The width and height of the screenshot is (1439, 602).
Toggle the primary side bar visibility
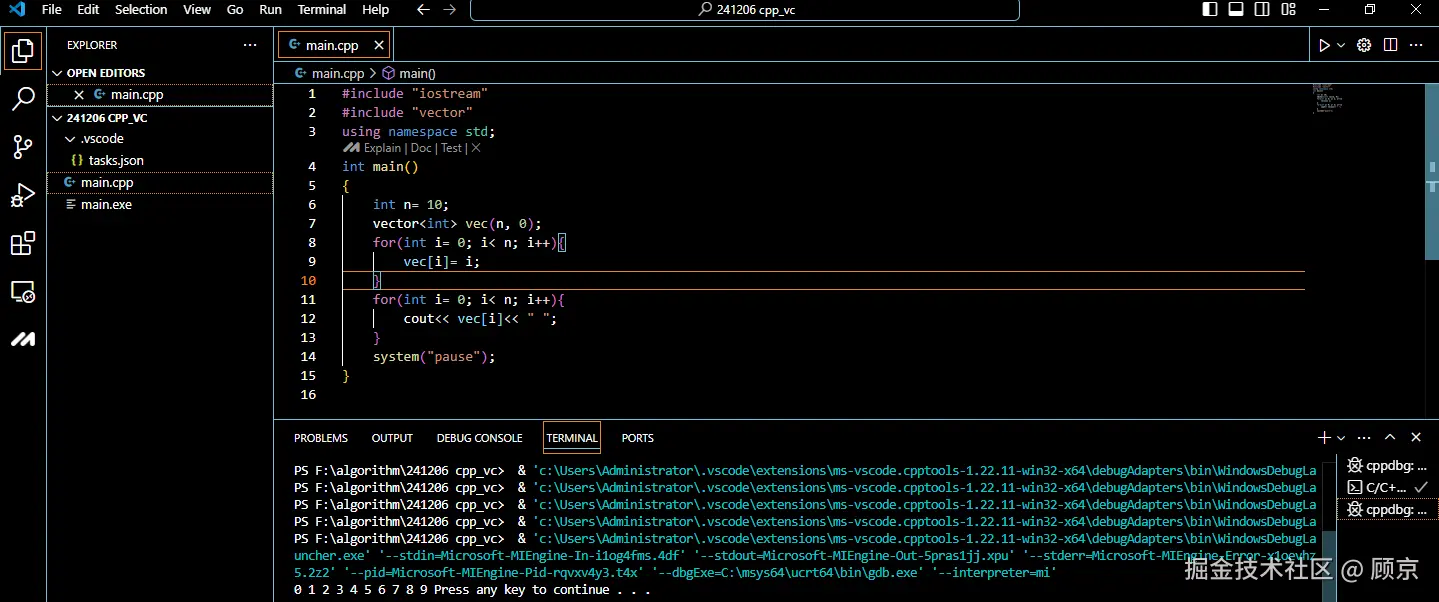tap(1210, 10)
